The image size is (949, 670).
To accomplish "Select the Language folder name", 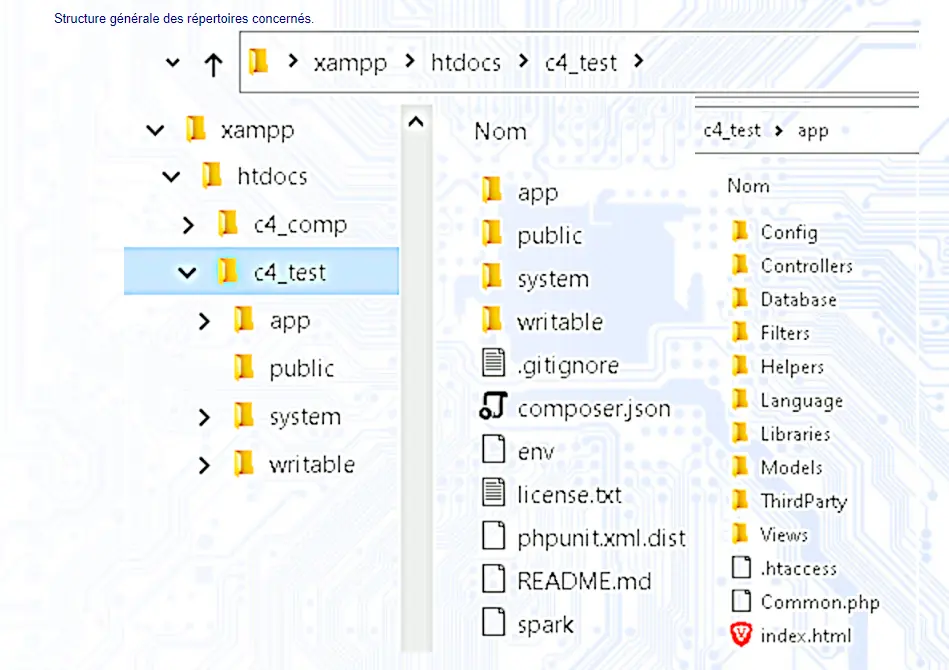I will 802,401.
